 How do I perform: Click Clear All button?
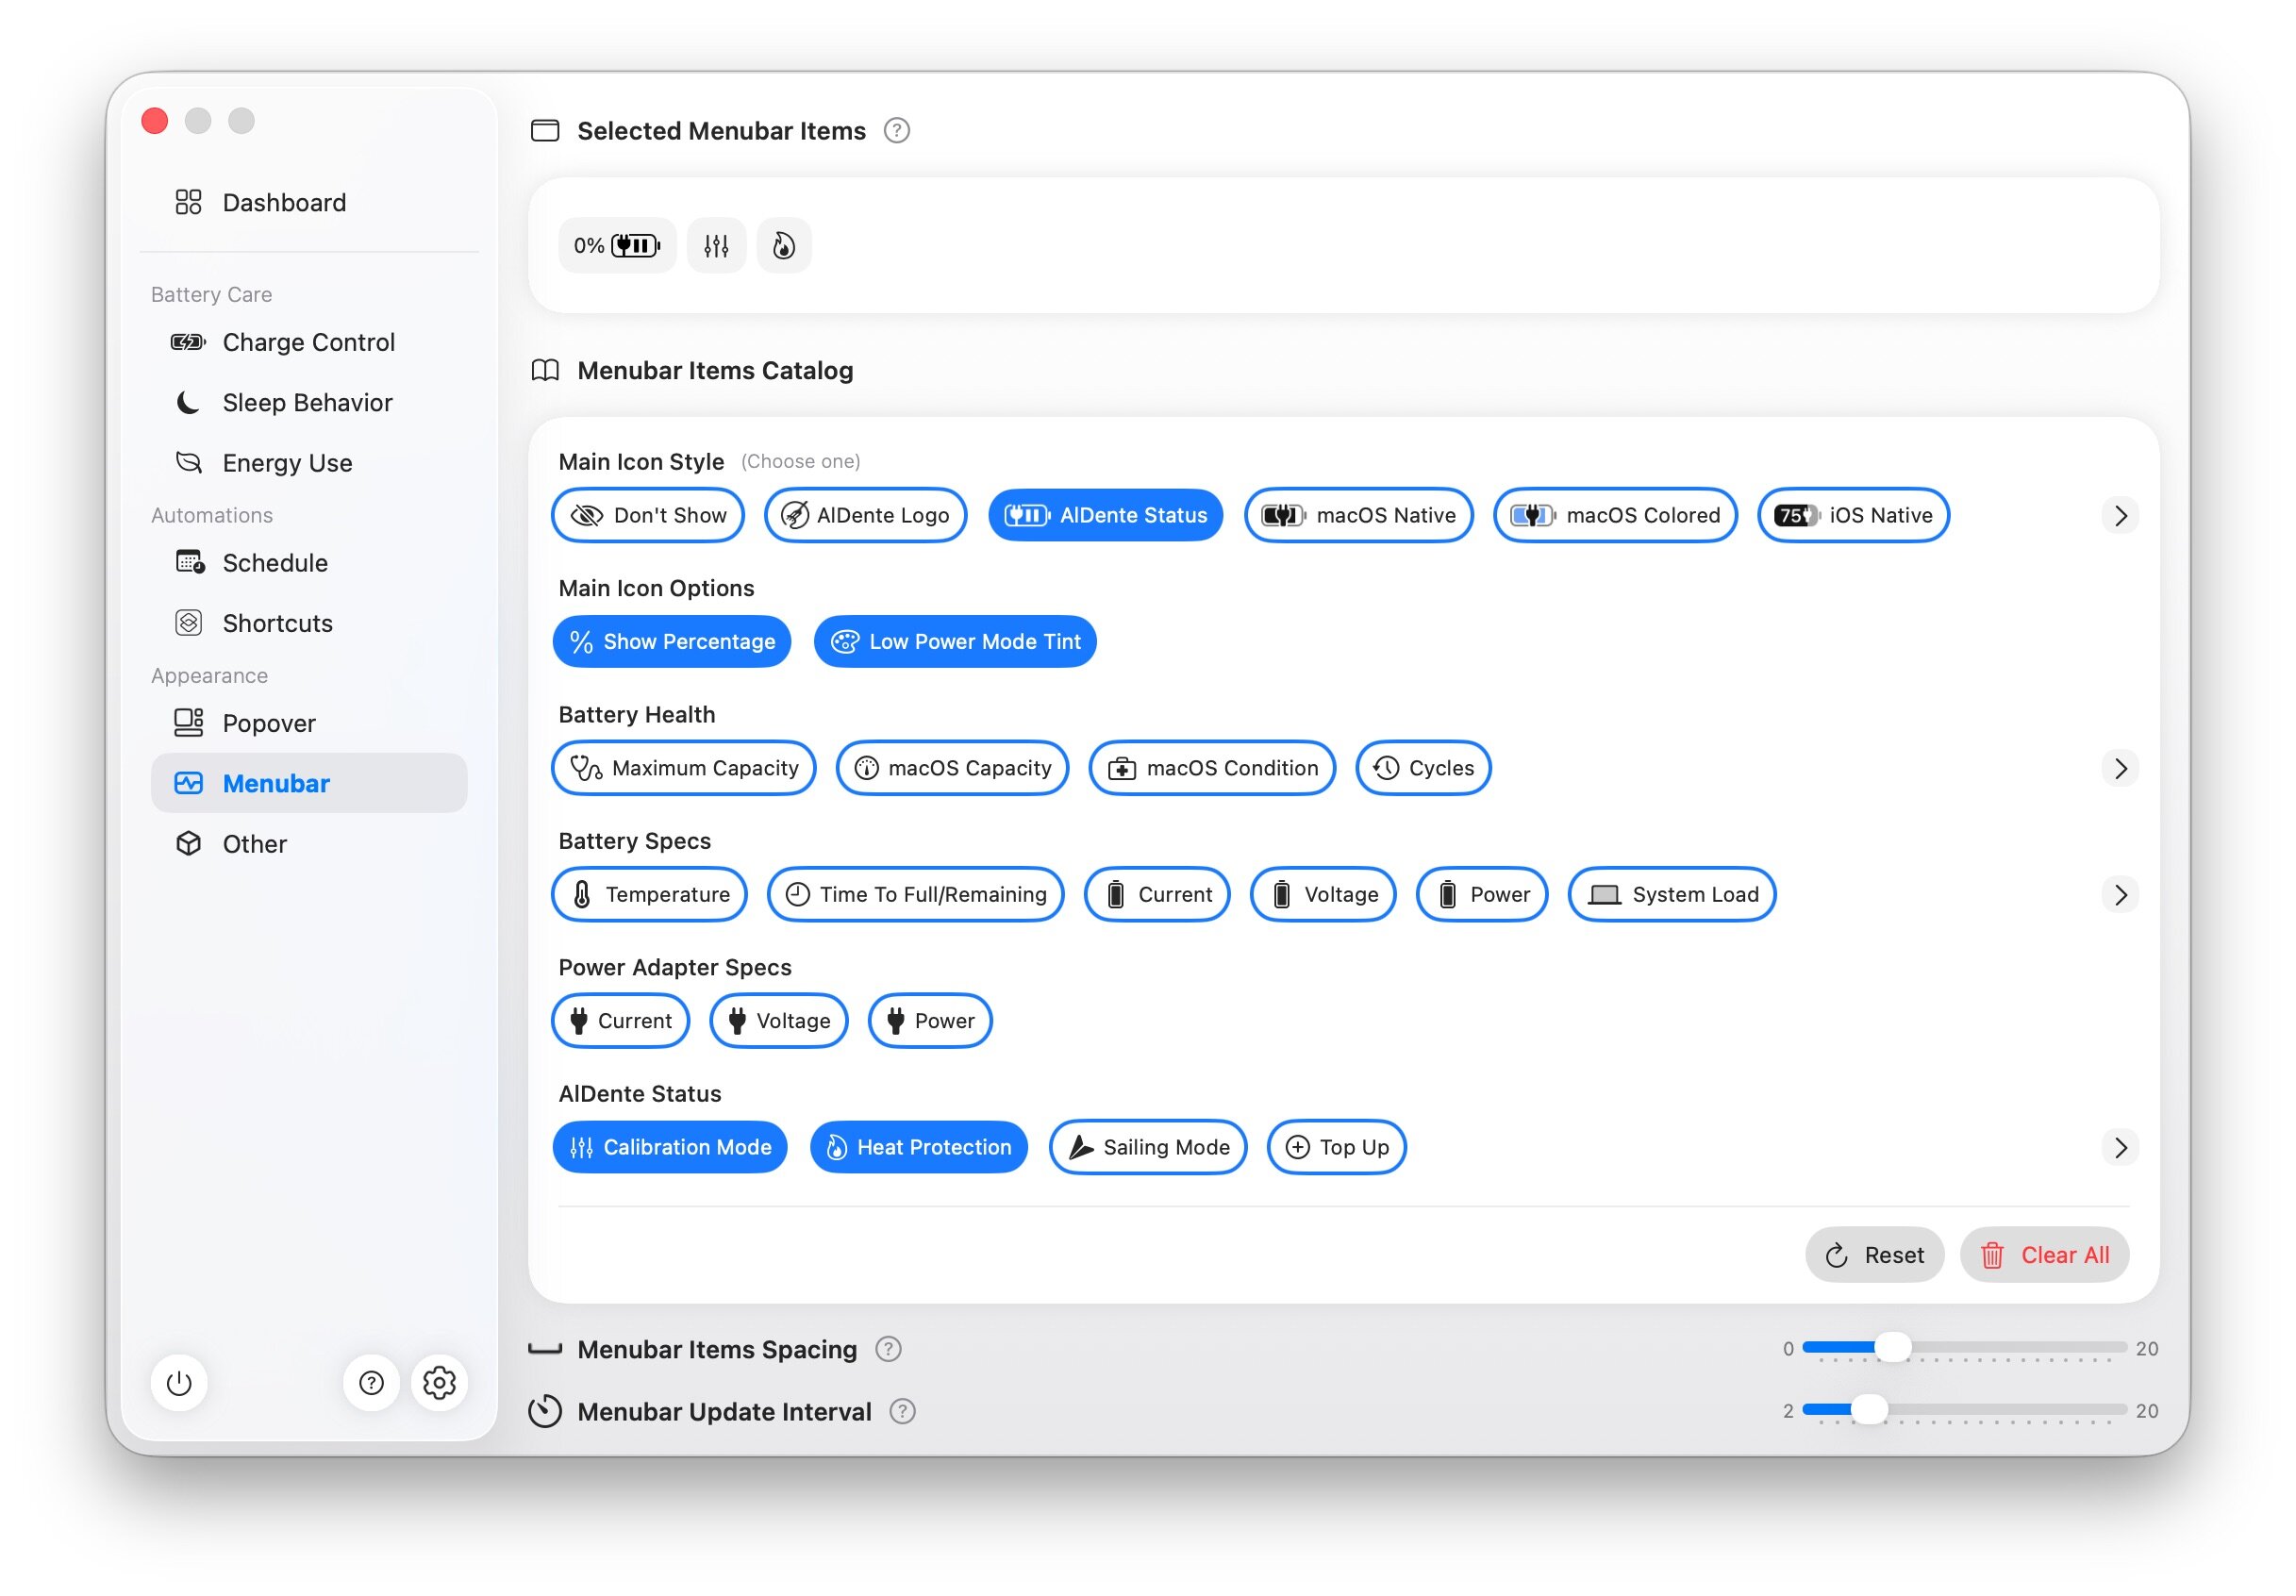[x=2044, y=1256]
